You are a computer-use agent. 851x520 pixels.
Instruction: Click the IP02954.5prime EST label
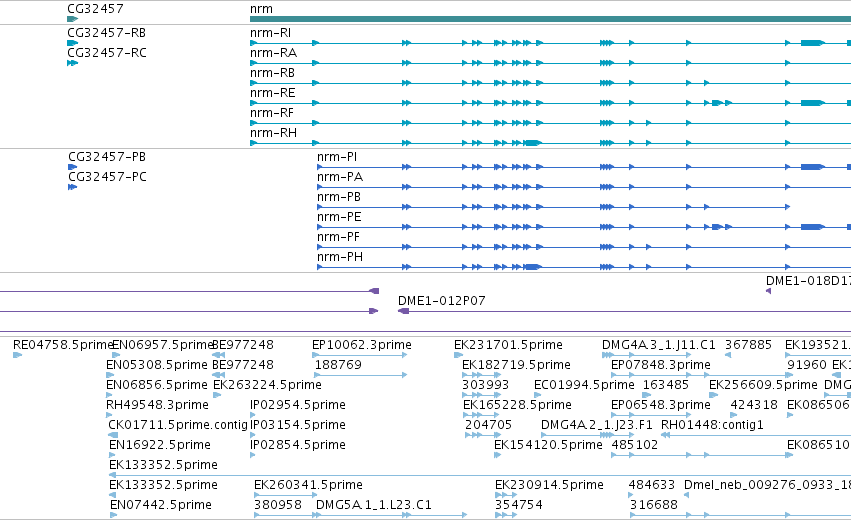[x=298, y=405]
